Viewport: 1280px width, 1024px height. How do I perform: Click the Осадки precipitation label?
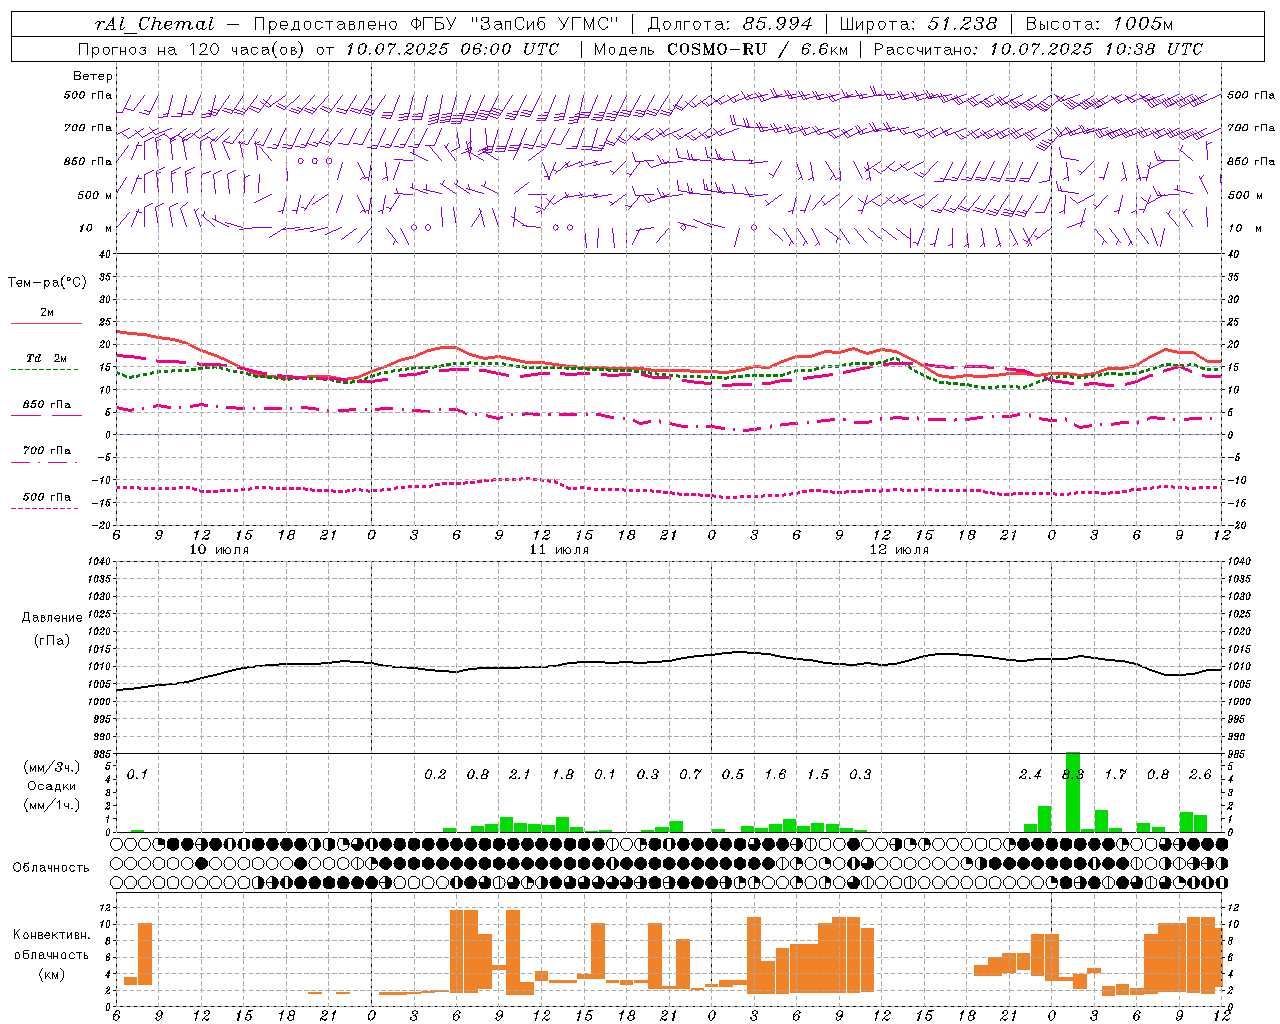(51, 786)
